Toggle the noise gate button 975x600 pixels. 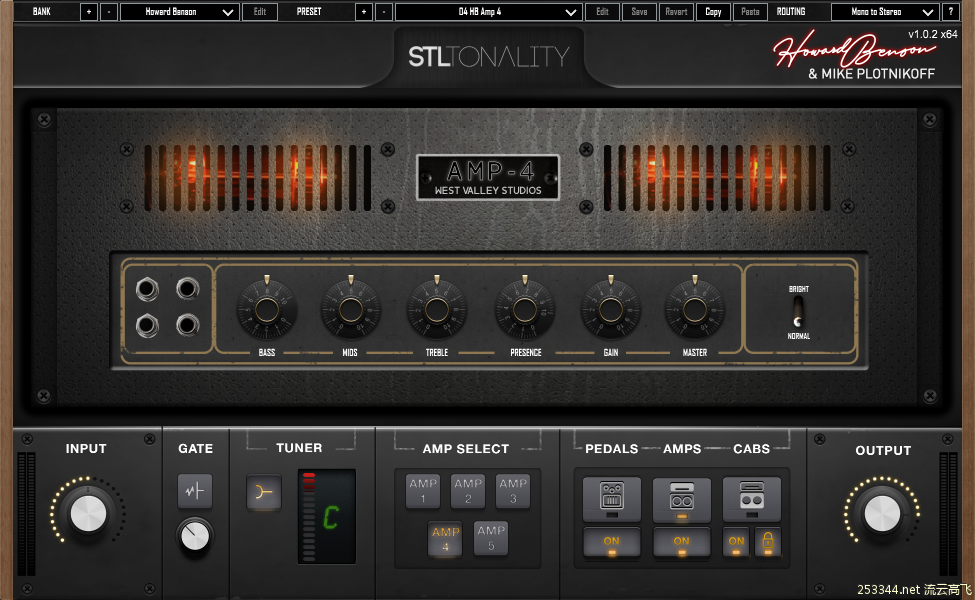point(195,491)
